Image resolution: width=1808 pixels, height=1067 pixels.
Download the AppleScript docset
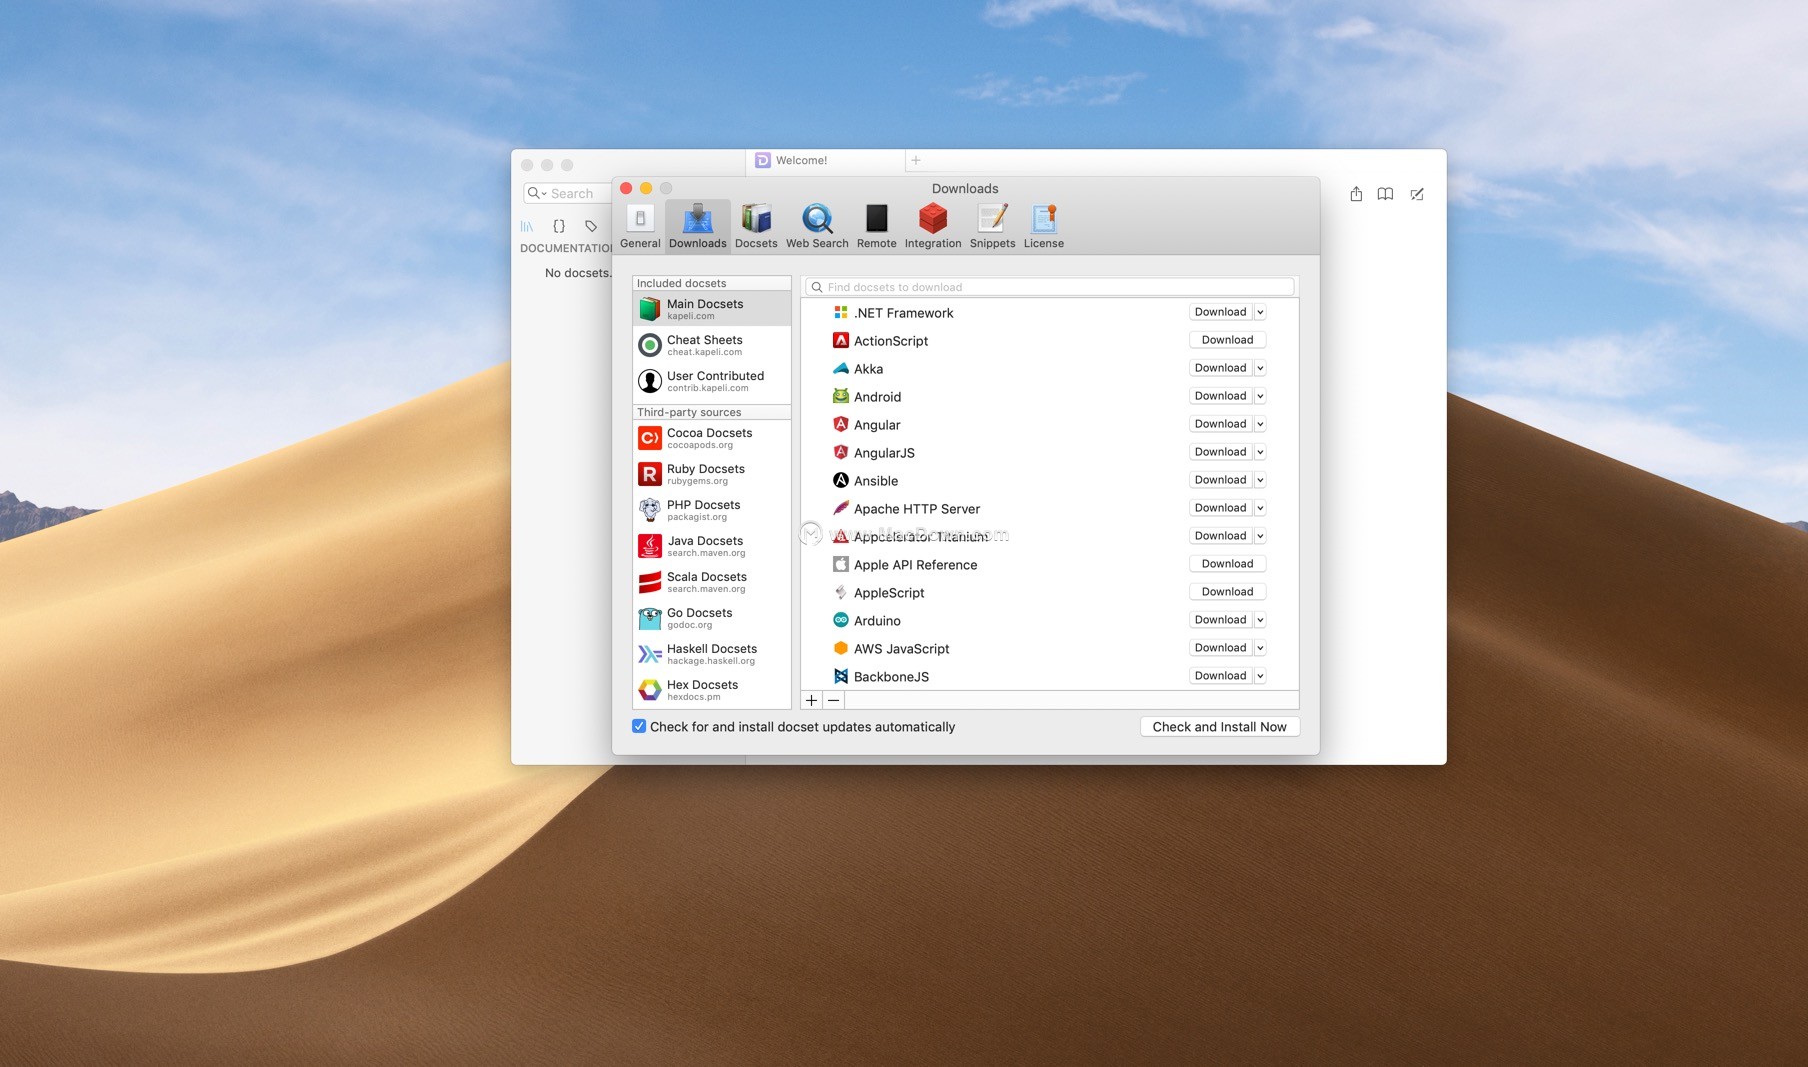[1227, 592]
